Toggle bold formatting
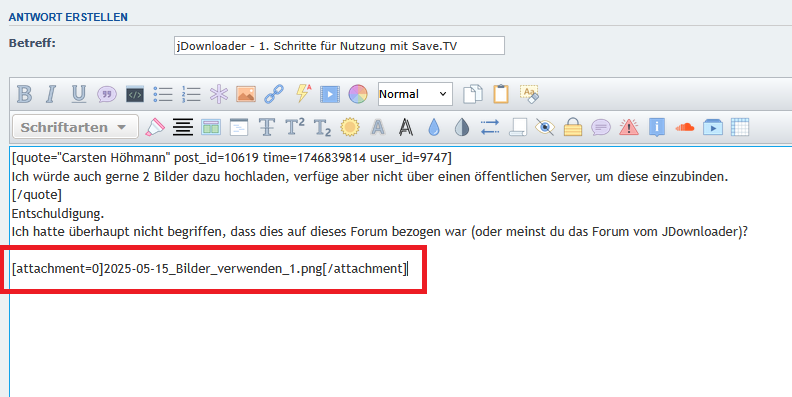792x397 pixels. coord(24,94)
